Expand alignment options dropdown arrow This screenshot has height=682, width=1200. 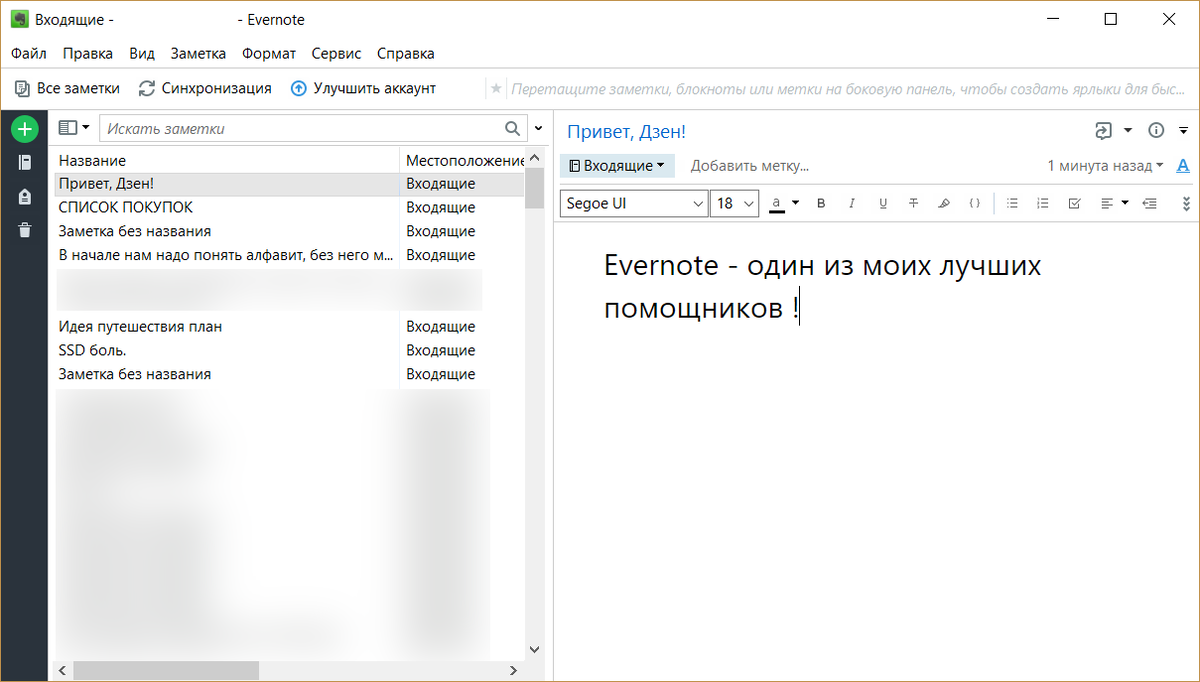1125,203
